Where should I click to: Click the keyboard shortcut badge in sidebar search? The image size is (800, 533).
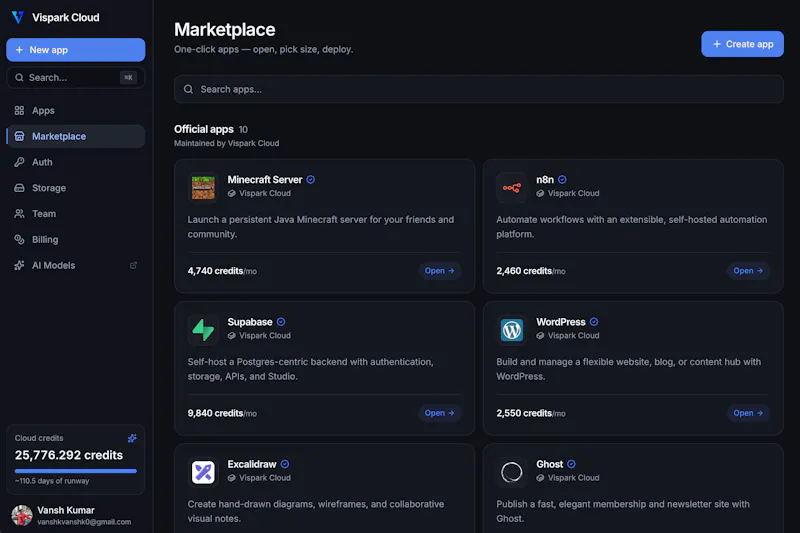[x=128, y=78]
